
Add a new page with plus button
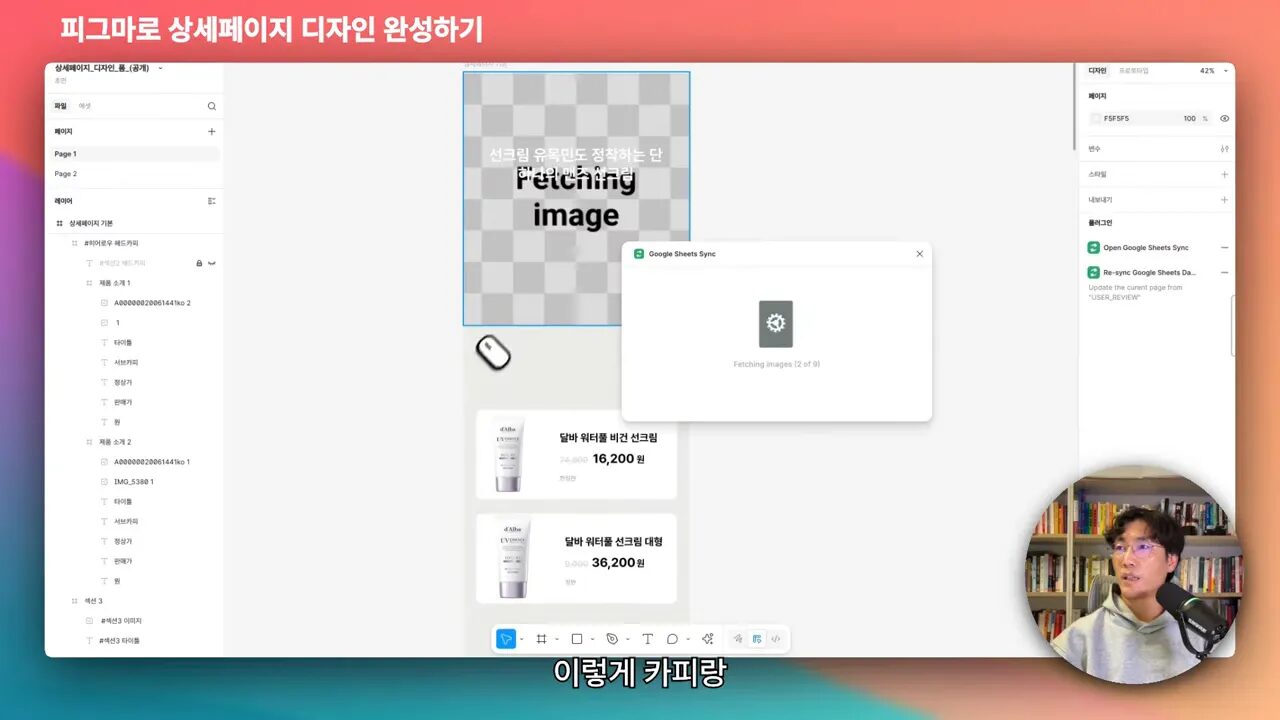[211, 131]
